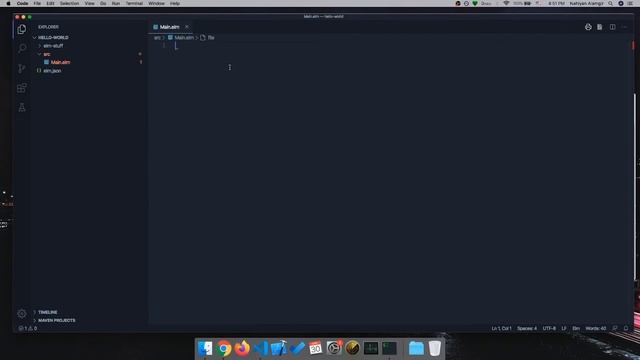
Task: Click the src breadcrumb segment
Action: point(157,38)
